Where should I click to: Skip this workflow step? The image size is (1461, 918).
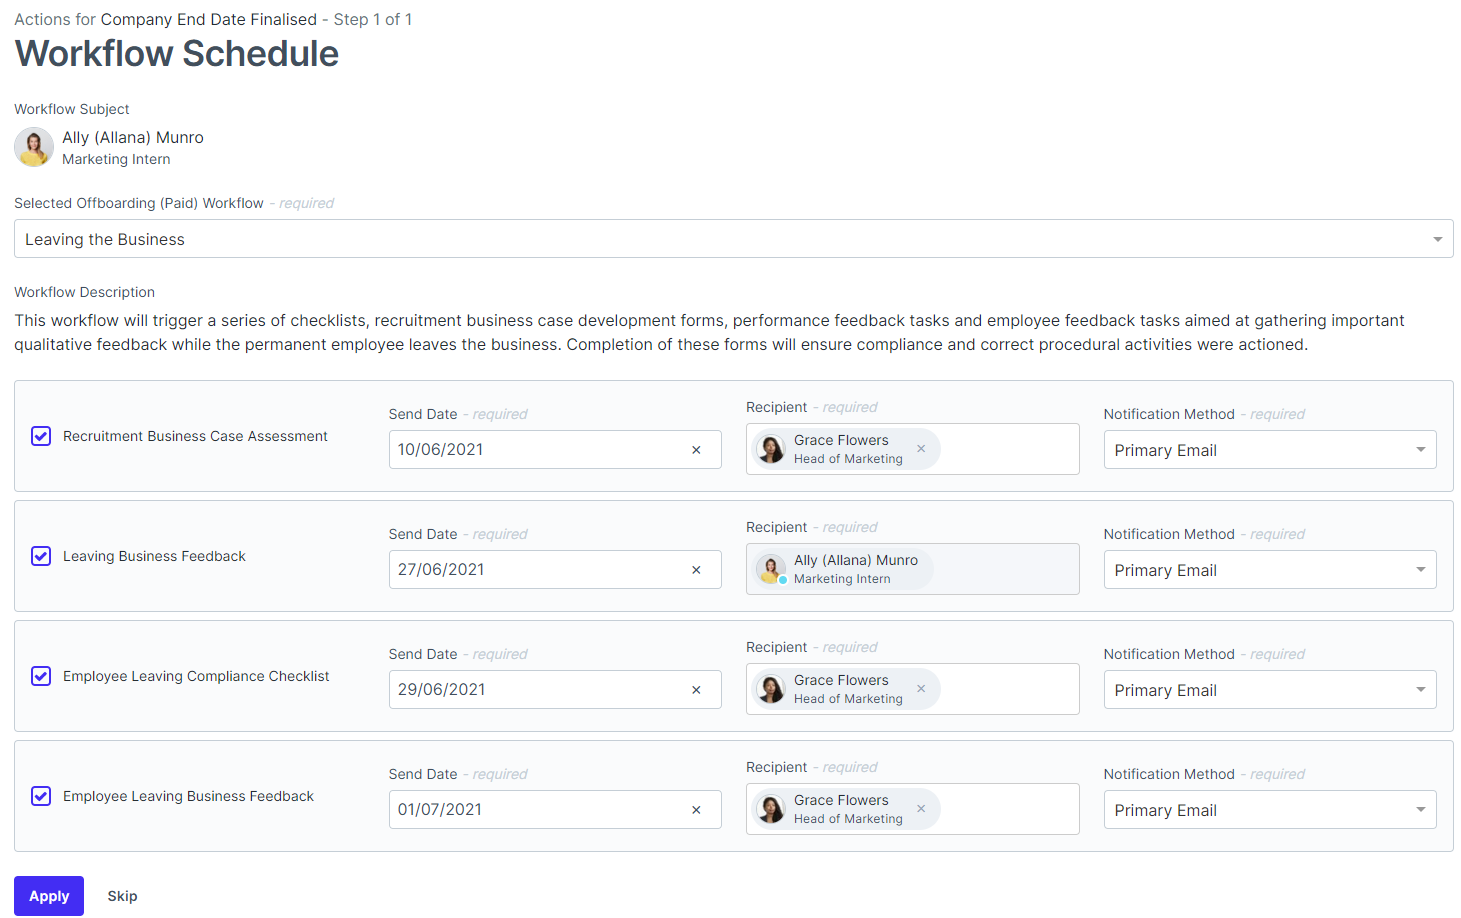point(122,896)
